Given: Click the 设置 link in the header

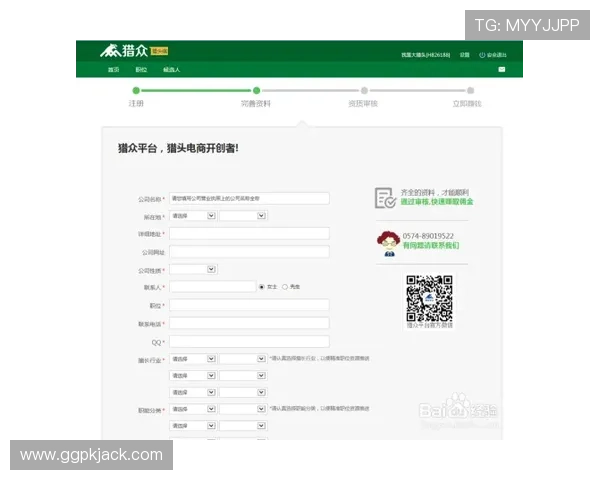Looking at the screenshot, I should pos(465,55).
